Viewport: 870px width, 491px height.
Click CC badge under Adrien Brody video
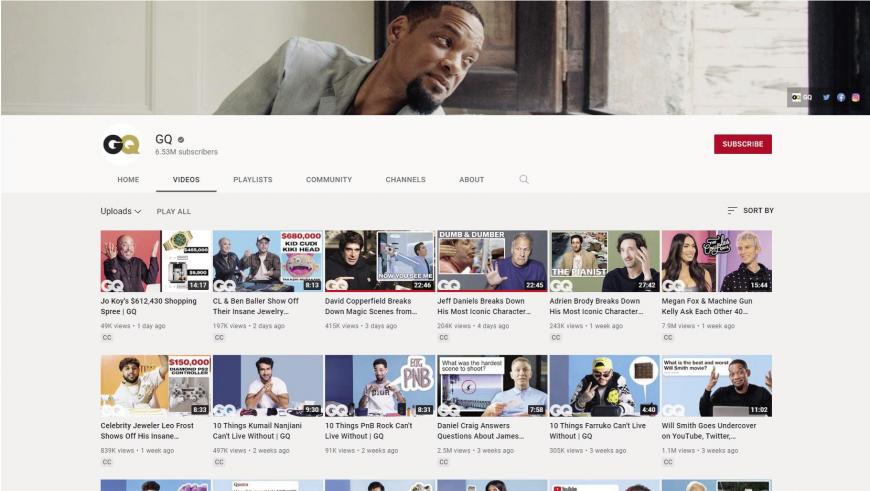[555, 337]
